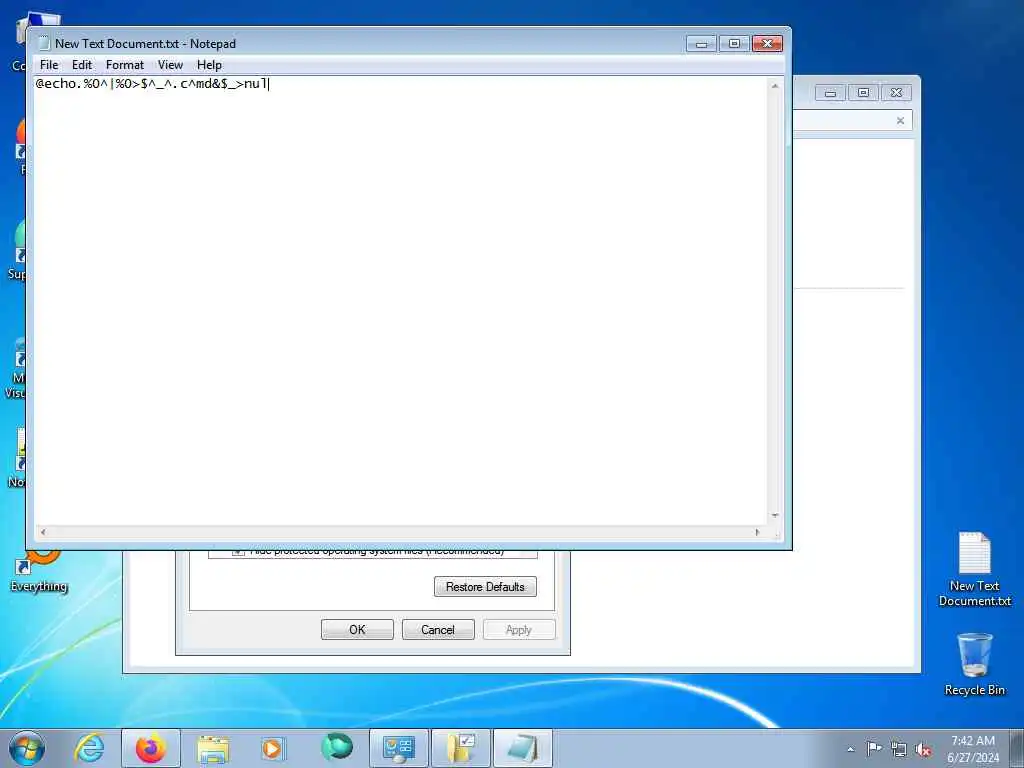This screenshot has width=1024, height=768.
Task: Open Action Center flag in tray
Action: [874, 749]
